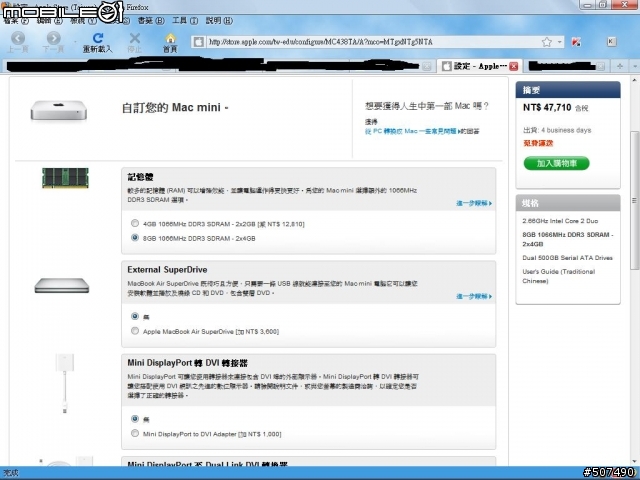Click 進一步瞭解 link in the 記憶體 section
This screenshot has height=480, width=640.
click(474, 203)
